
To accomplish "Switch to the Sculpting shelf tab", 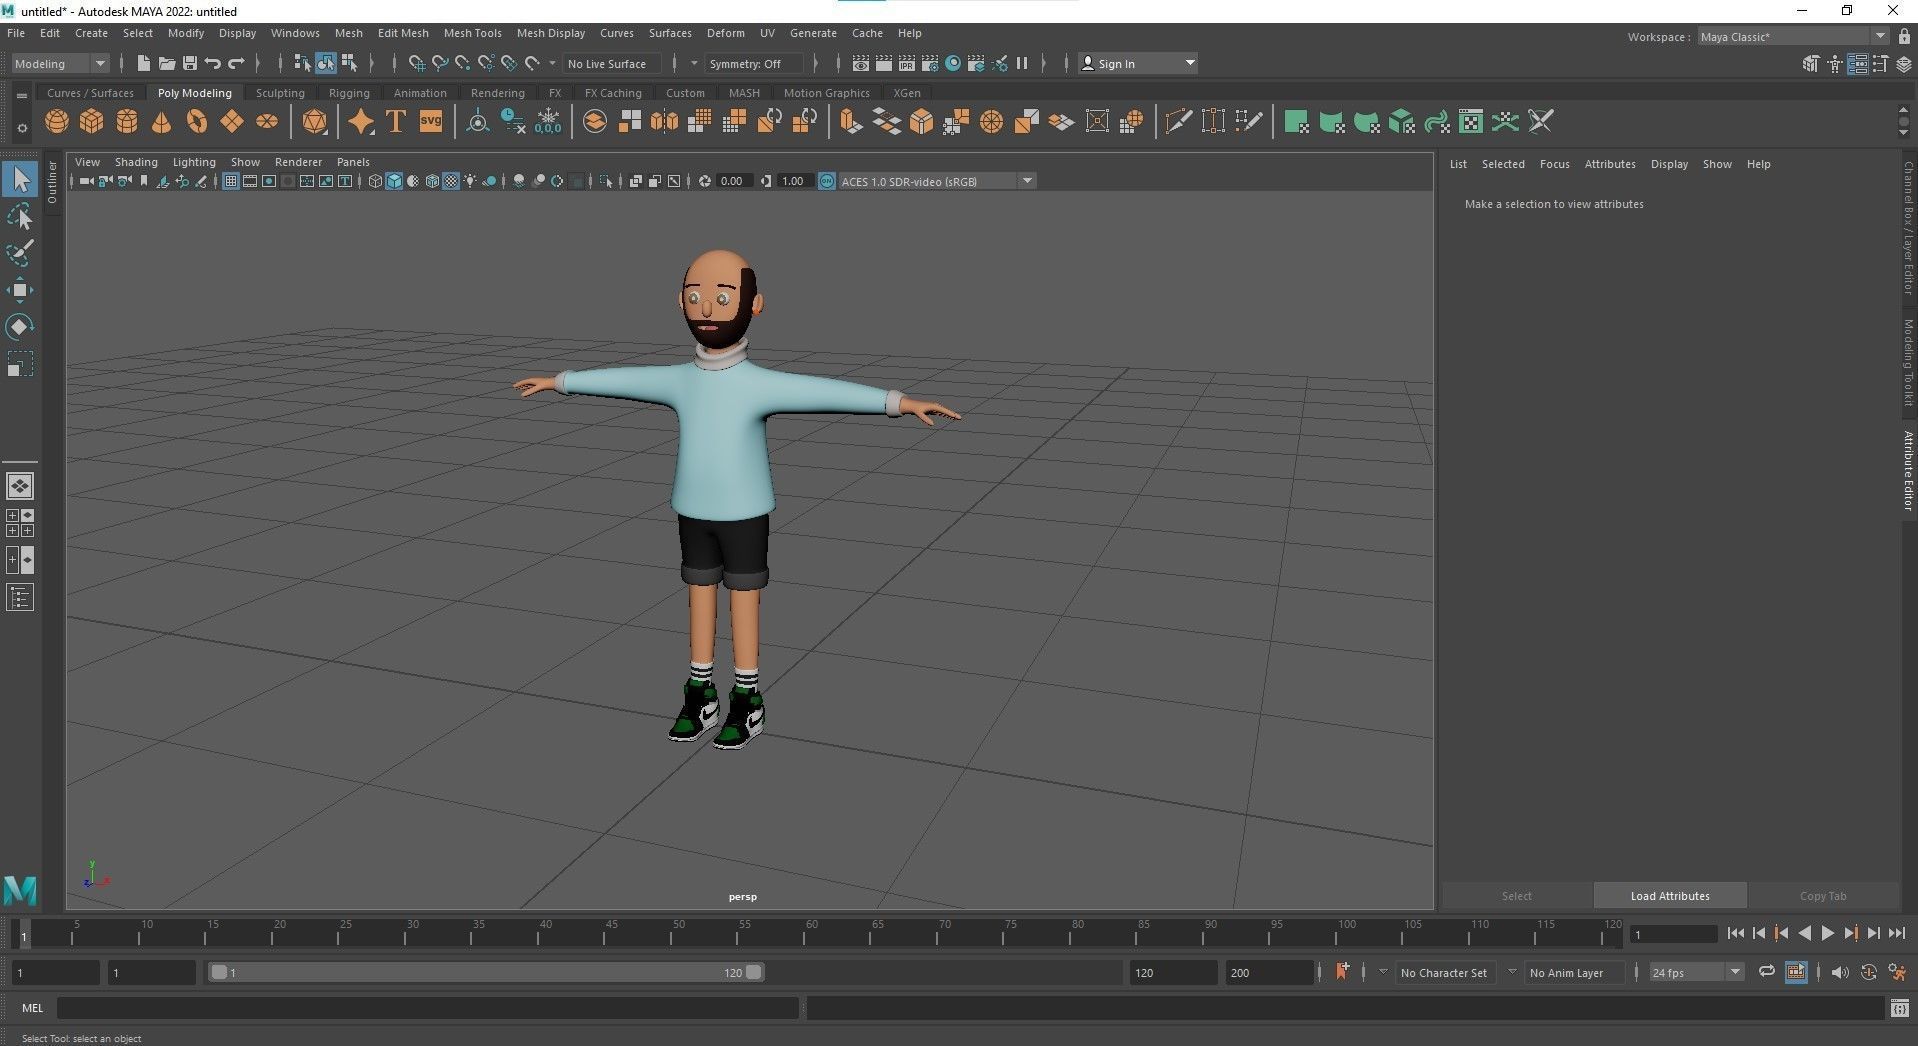I will click(280, 92).
